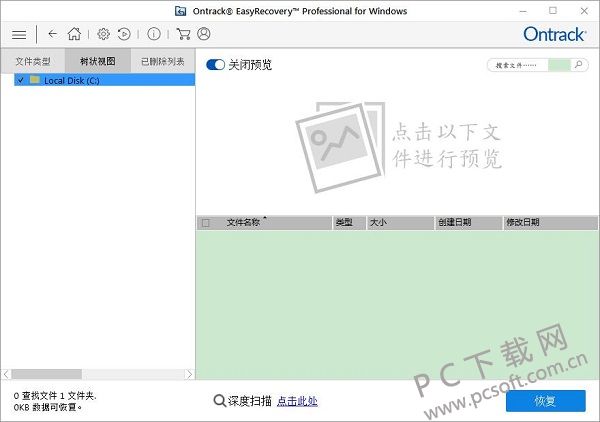Maximize the EasyRecovery window
The height and width of the screenshot is (422, 600).
[x=553, y=11]
